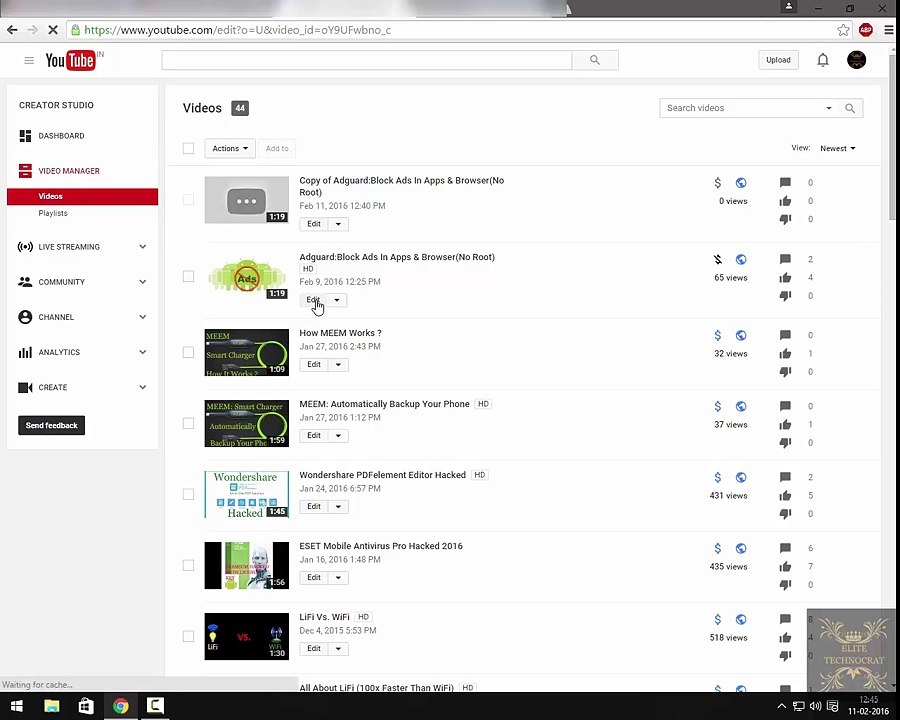Click Edit for Wondershare PDFelement Editor Hacked

(314, 506)
